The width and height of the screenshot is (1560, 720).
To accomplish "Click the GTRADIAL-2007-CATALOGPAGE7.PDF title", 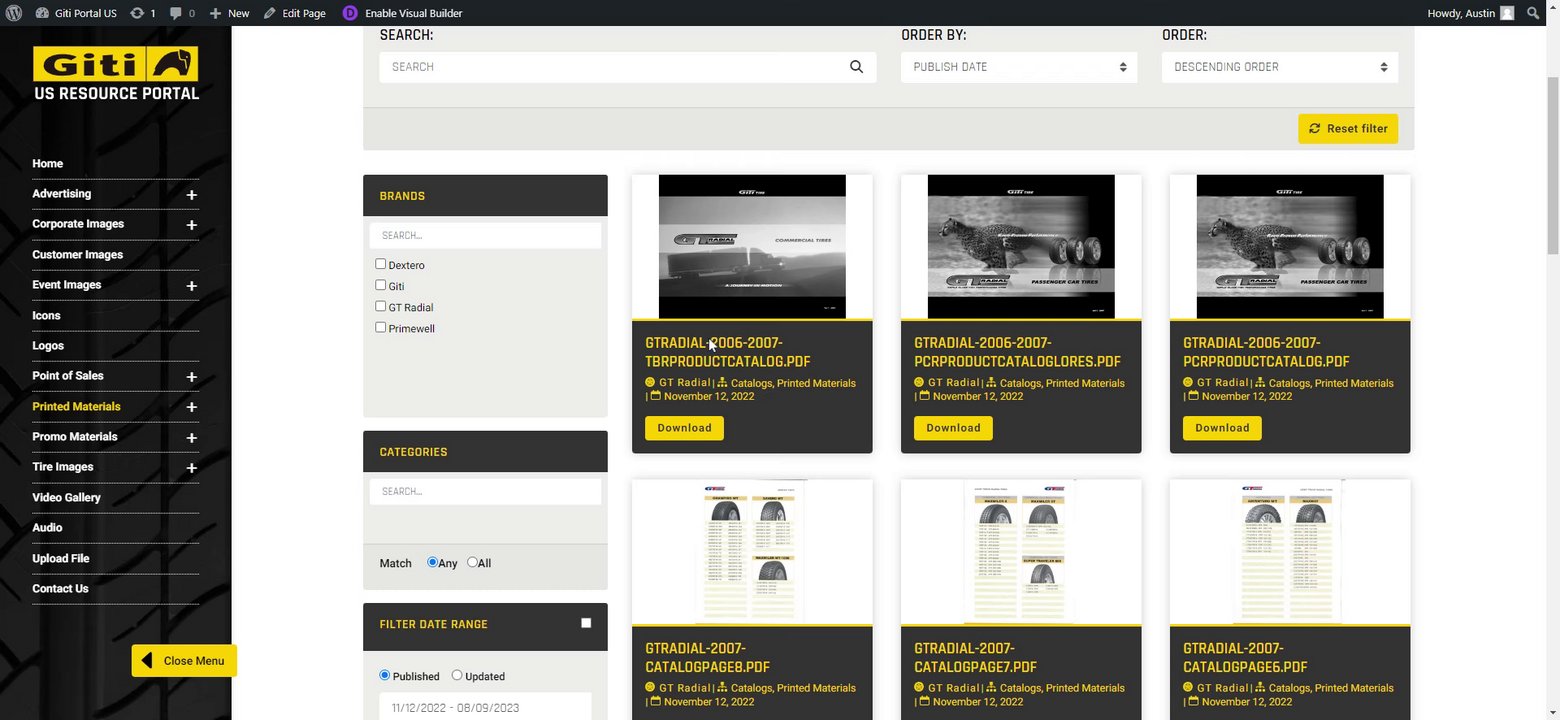I will [975, 658].
